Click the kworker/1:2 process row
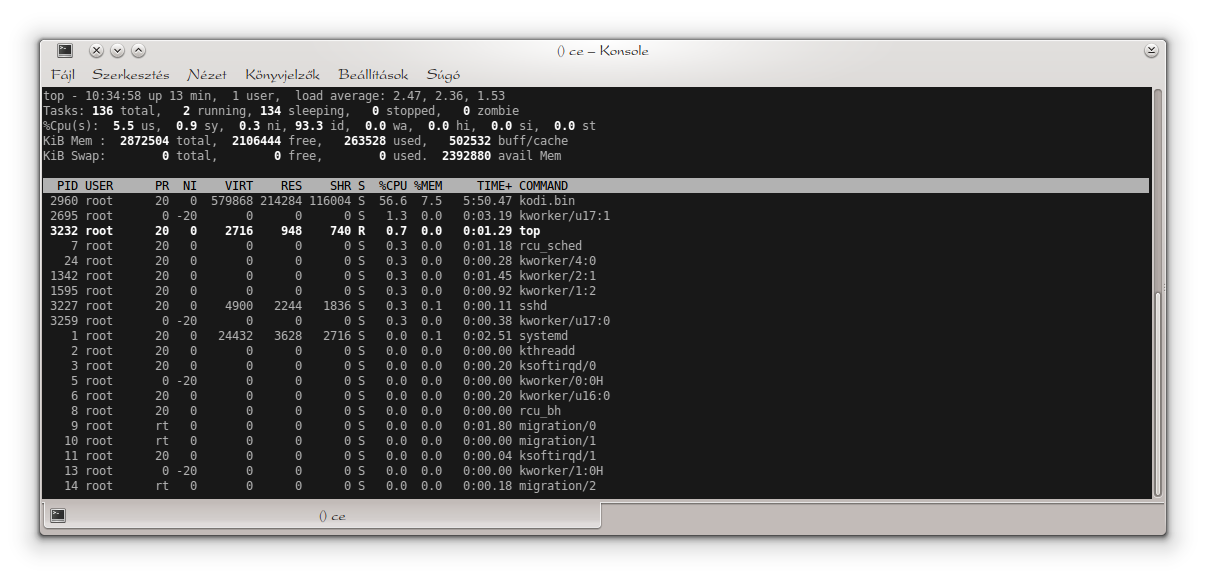The height and width of the screenshot is (575, 1206). pyautogui.click(x=595, y=291)
